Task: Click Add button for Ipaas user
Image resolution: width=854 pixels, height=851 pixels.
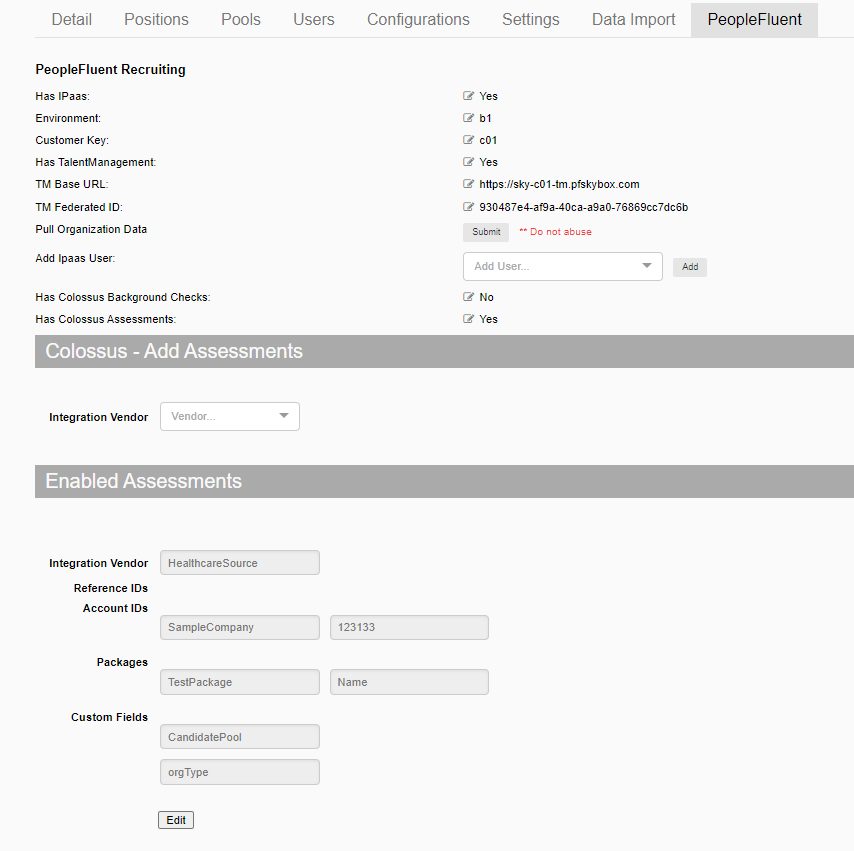Action: [690, 267]
